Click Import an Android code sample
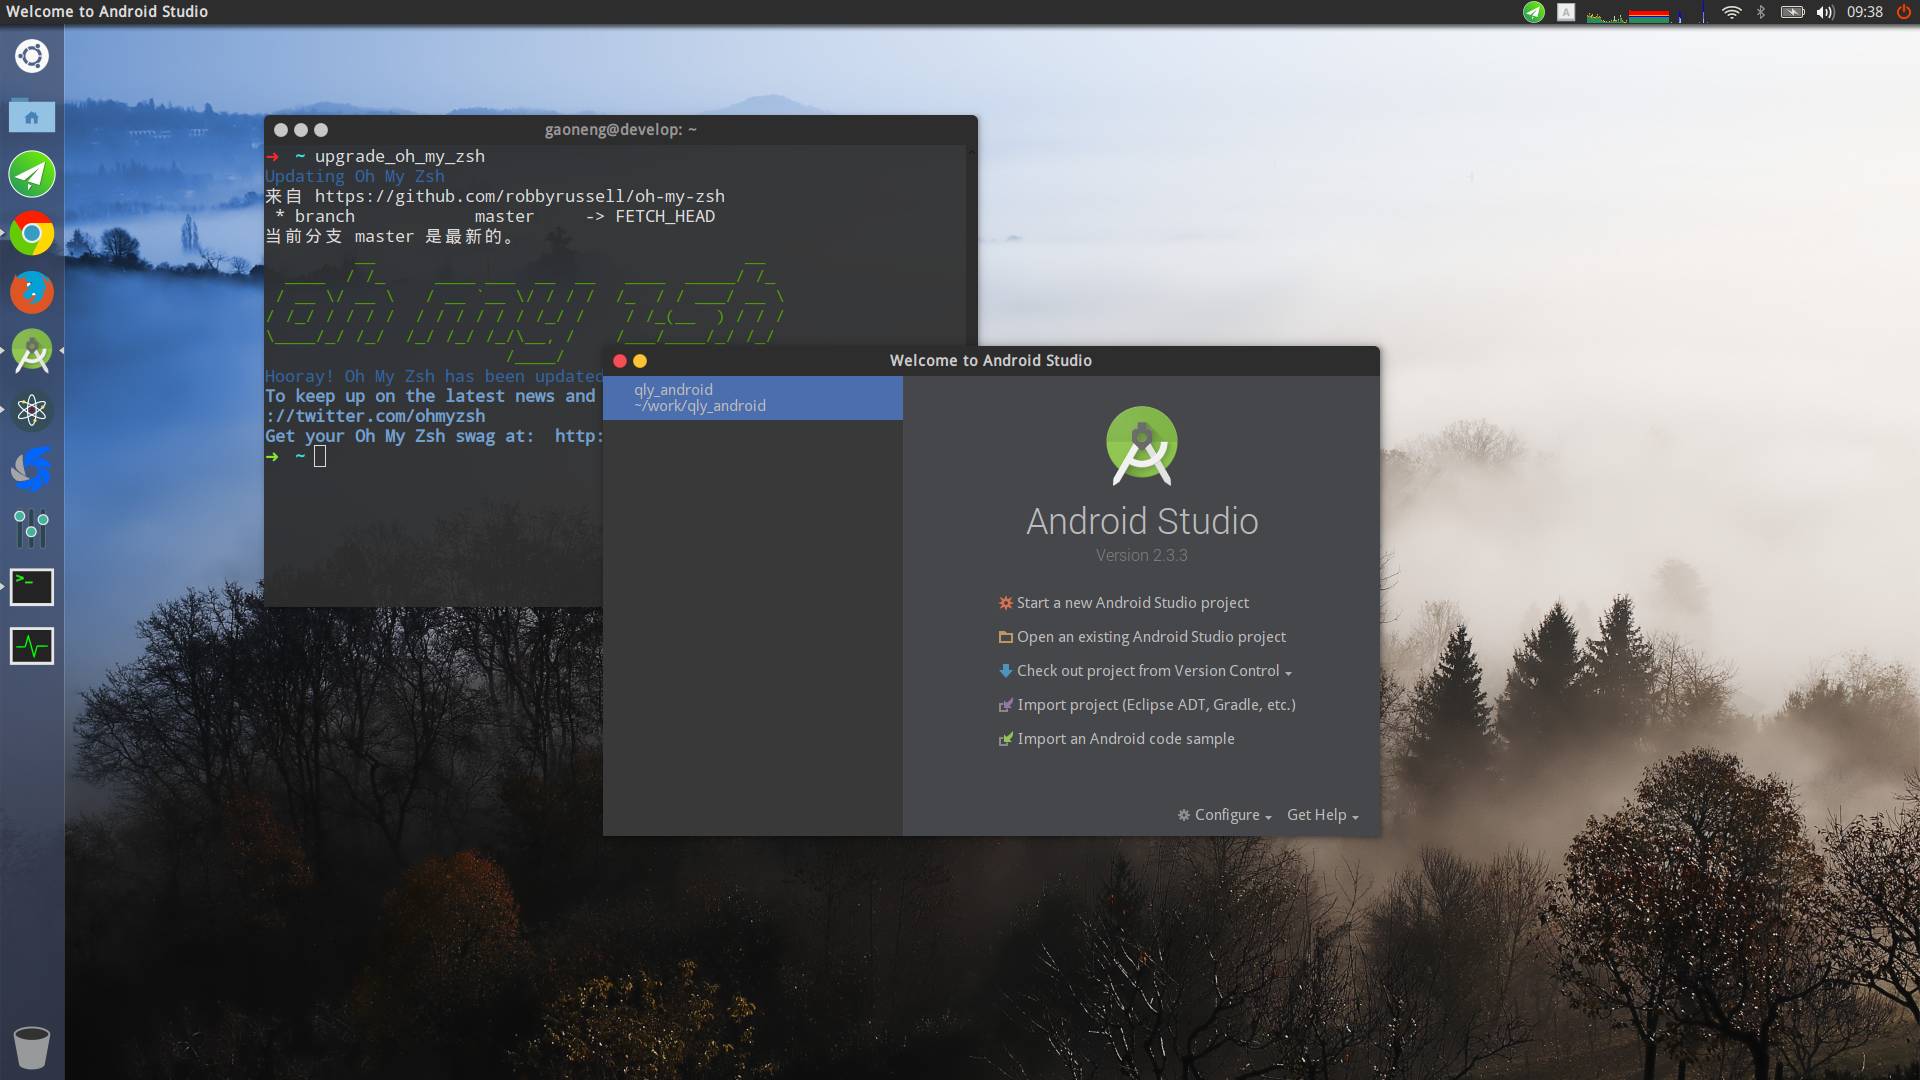 [x=1126, y=737]
